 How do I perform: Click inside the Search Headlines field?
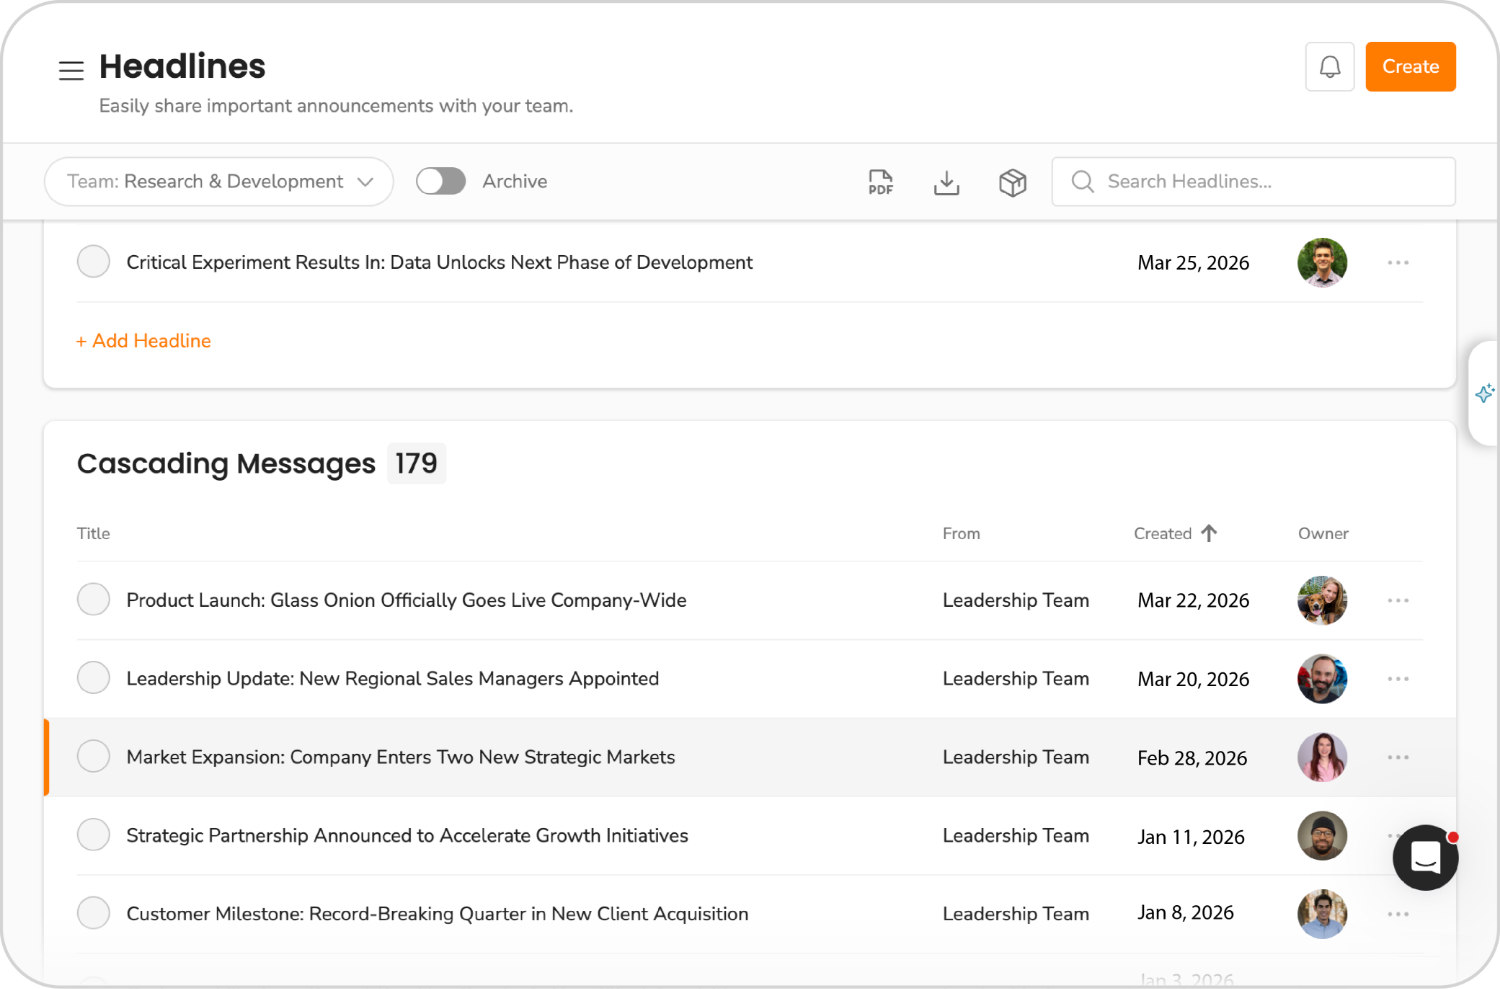1254,181
